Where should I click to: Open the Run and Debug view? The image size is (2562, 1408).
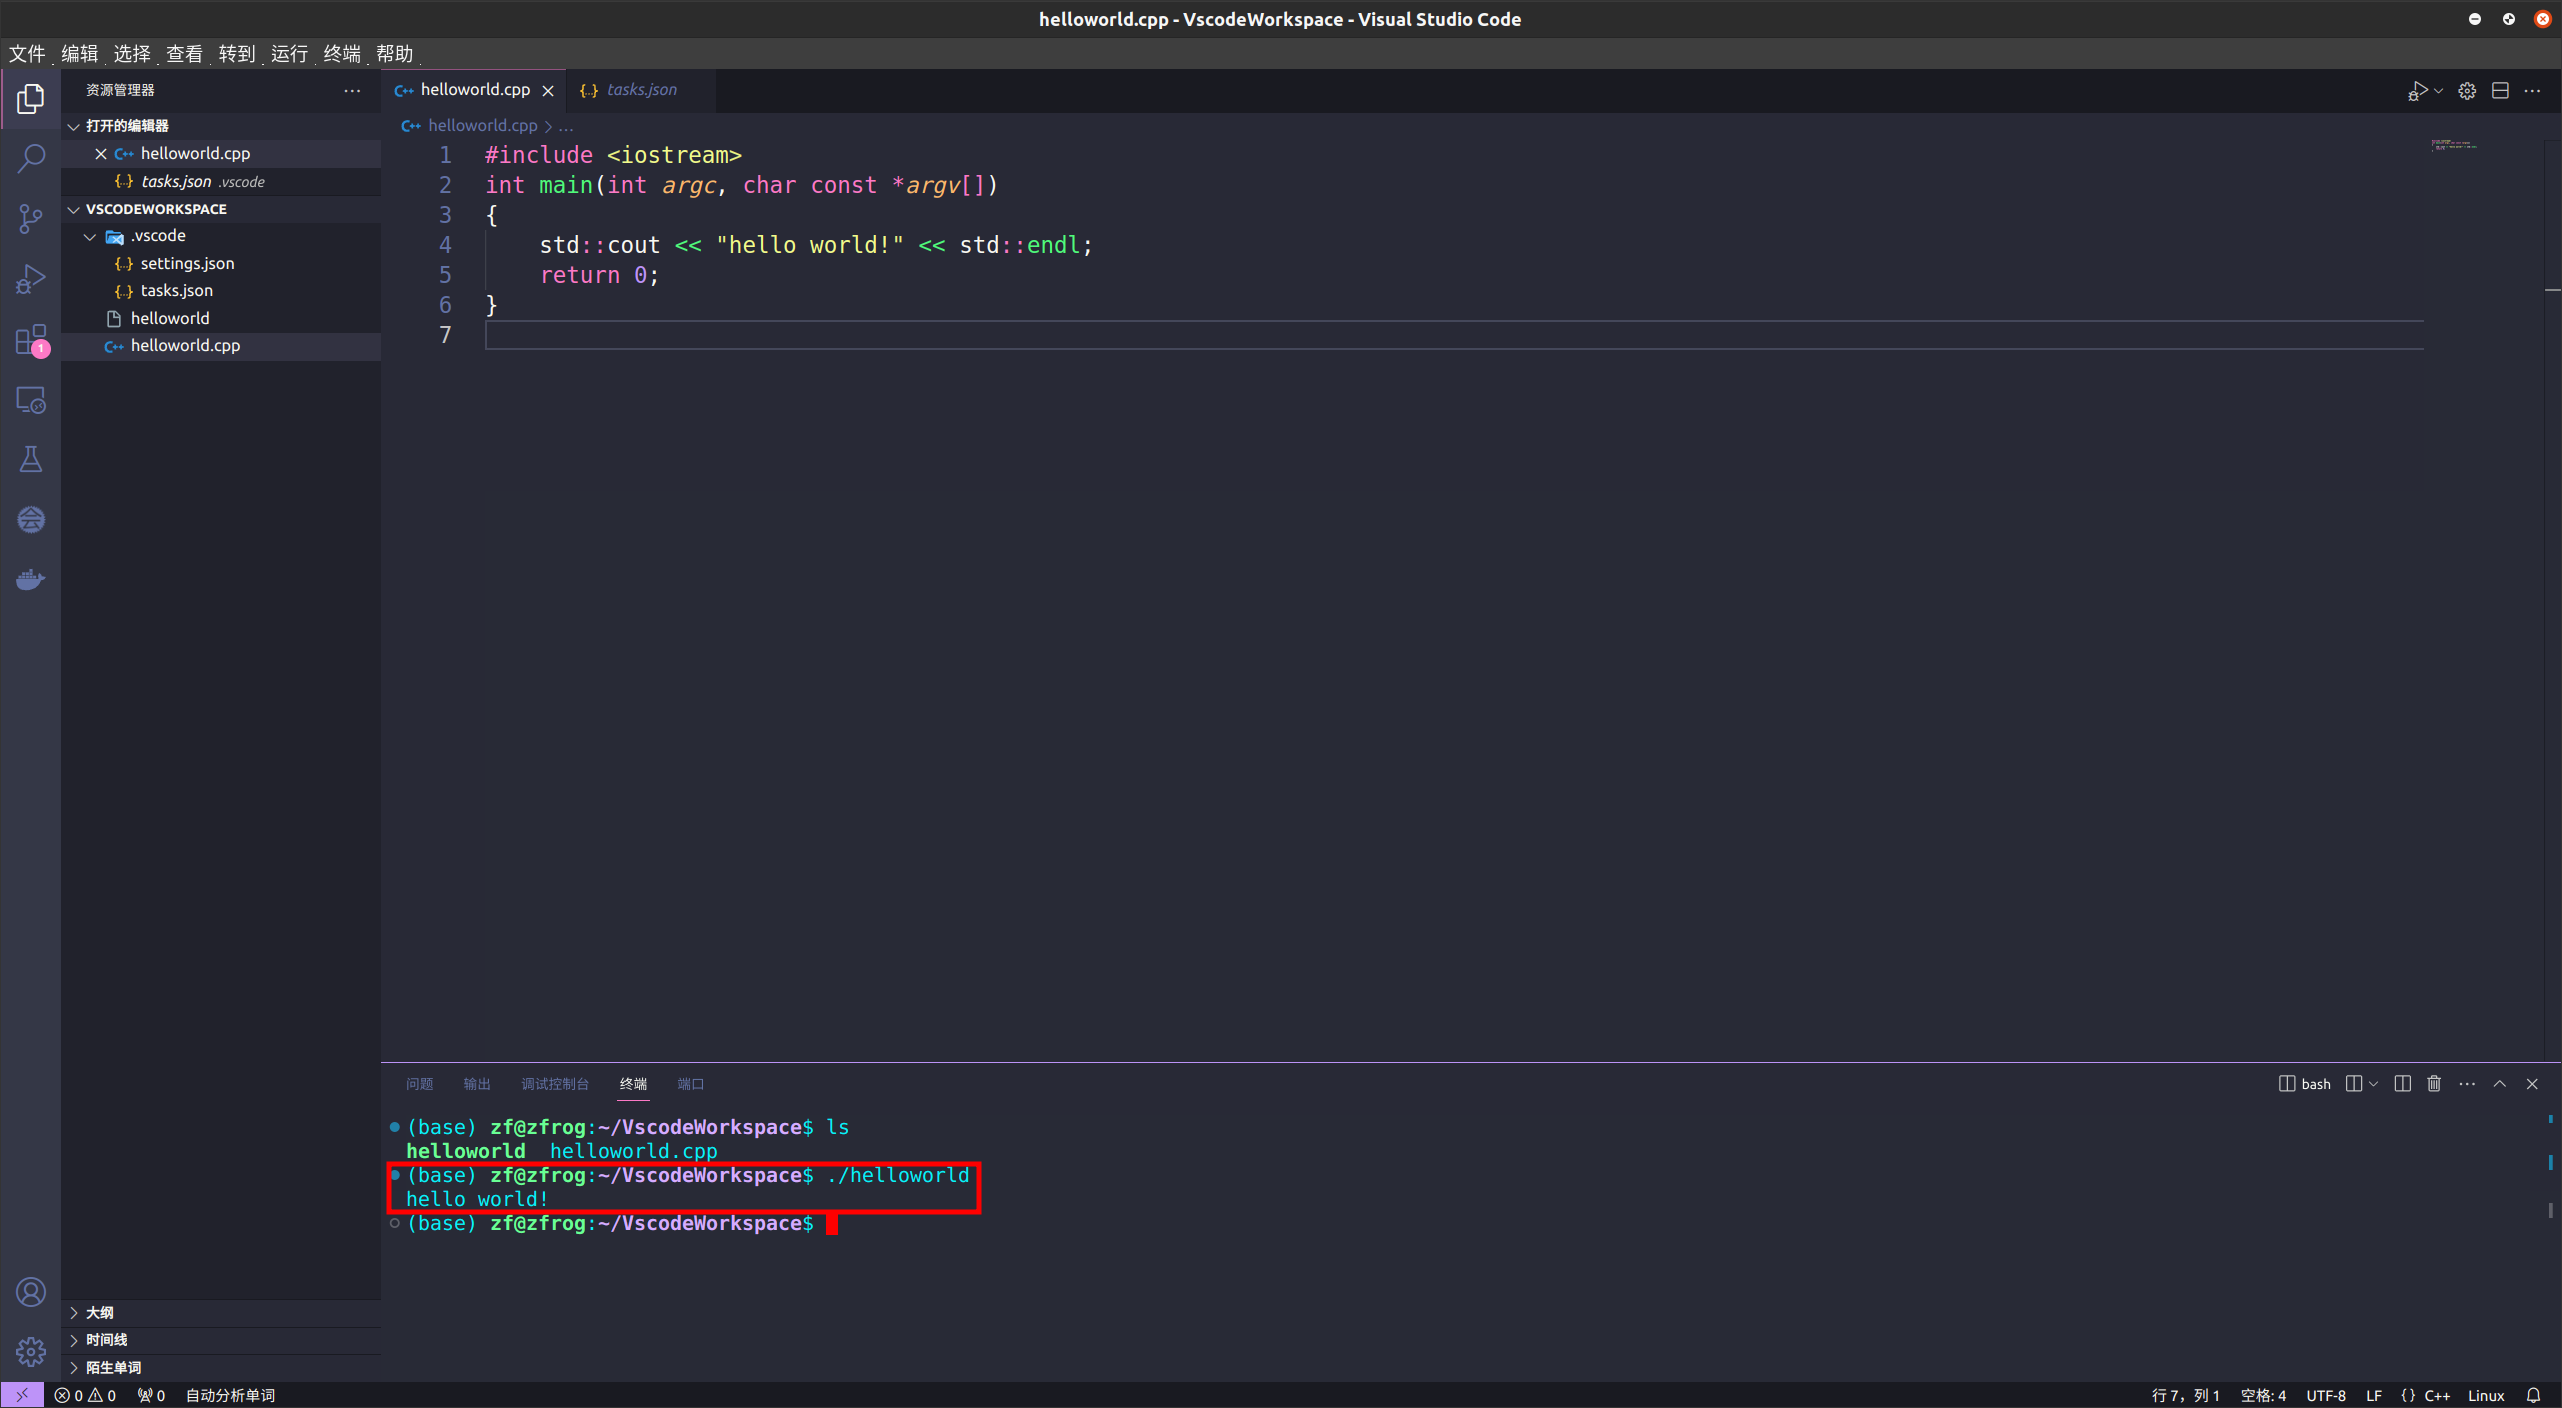(31, 278)
